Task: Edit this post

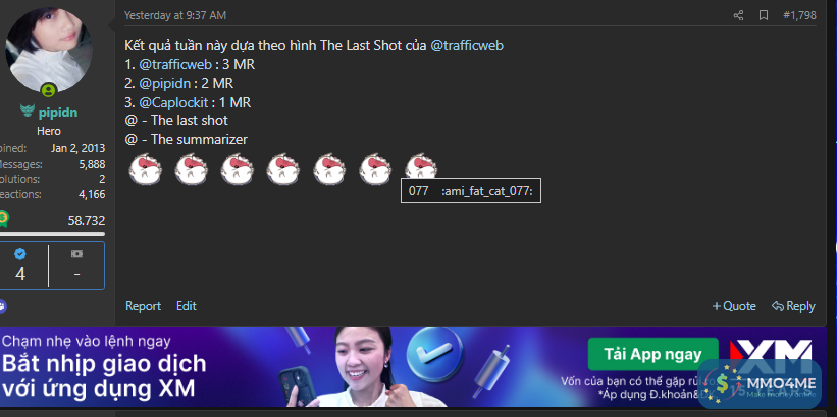Action: pos(186,306)
